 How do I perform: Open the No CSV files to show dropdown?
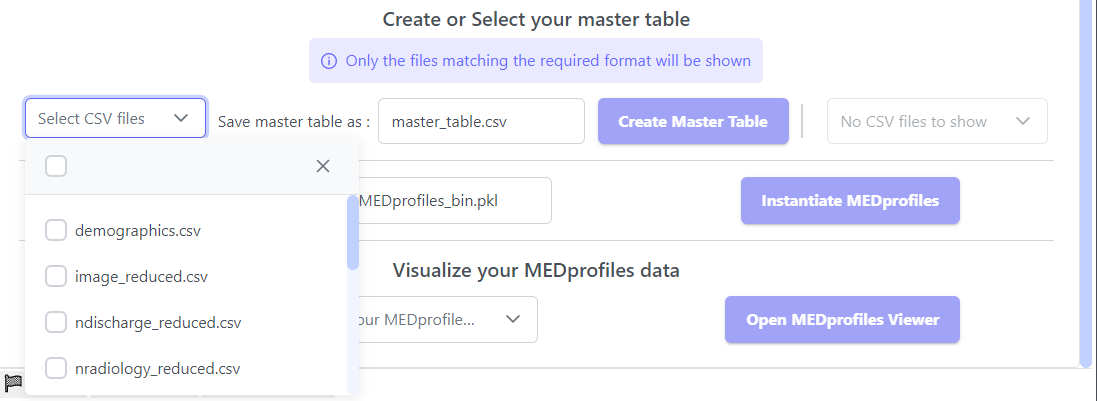[936, 121]
